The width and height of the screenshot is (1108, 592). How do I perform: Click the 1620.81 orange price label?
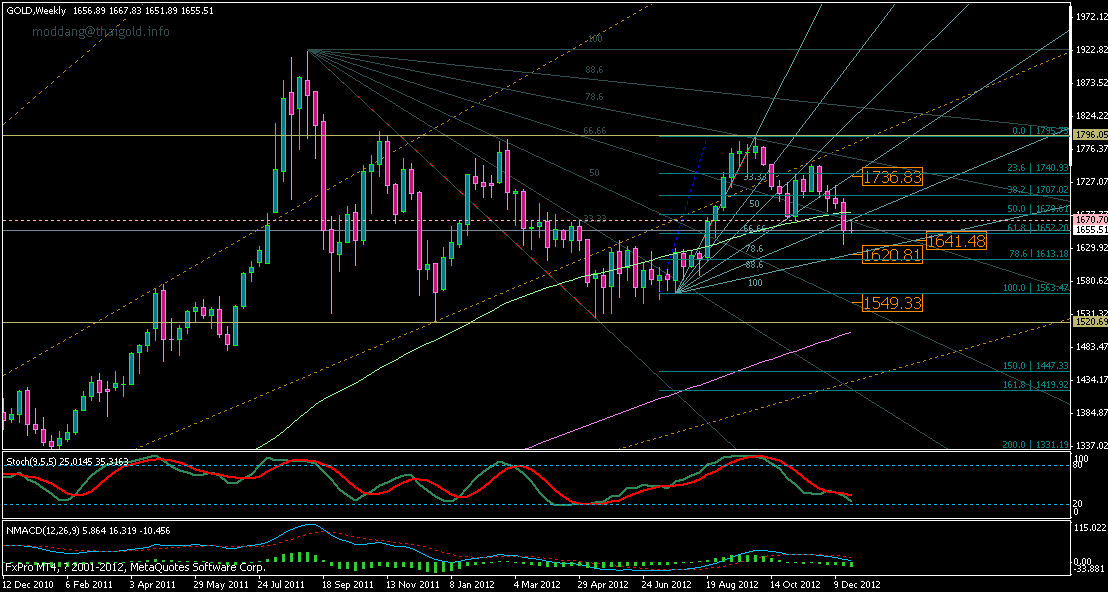[x=892, y=255]
